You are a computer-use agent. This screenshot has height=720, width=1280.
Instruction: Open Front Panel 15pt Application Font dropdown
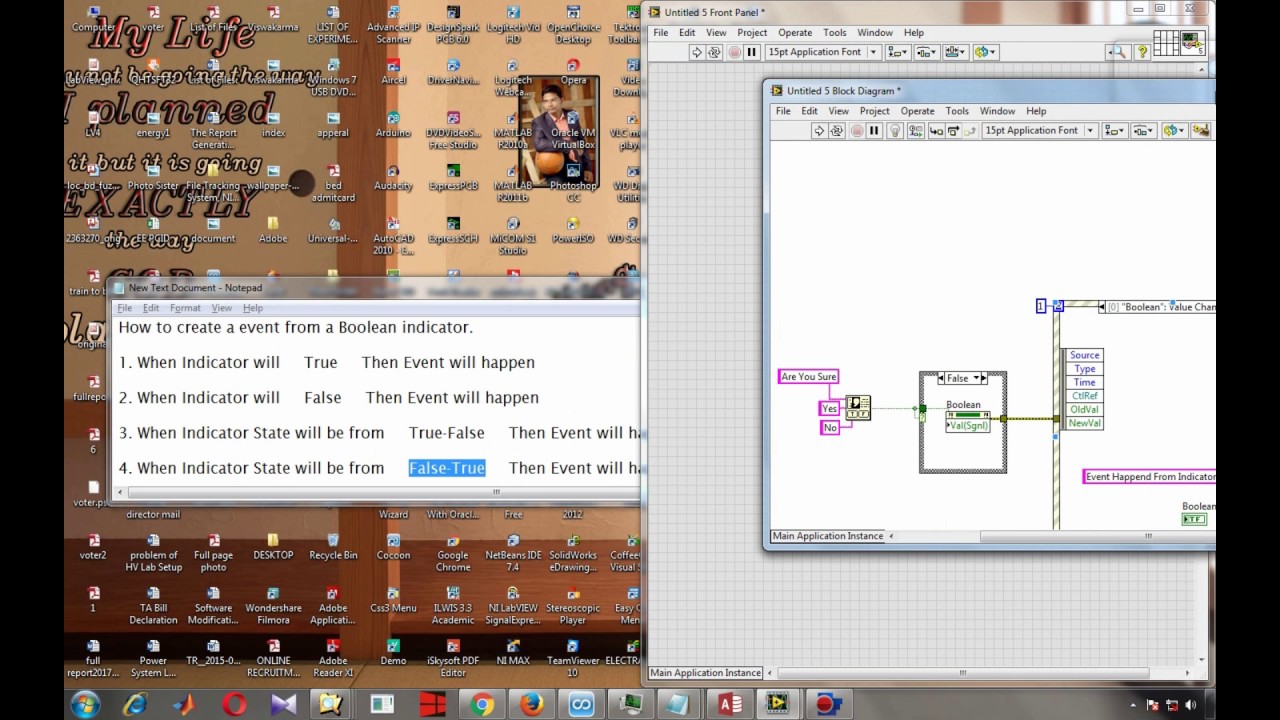pos(822,52)
